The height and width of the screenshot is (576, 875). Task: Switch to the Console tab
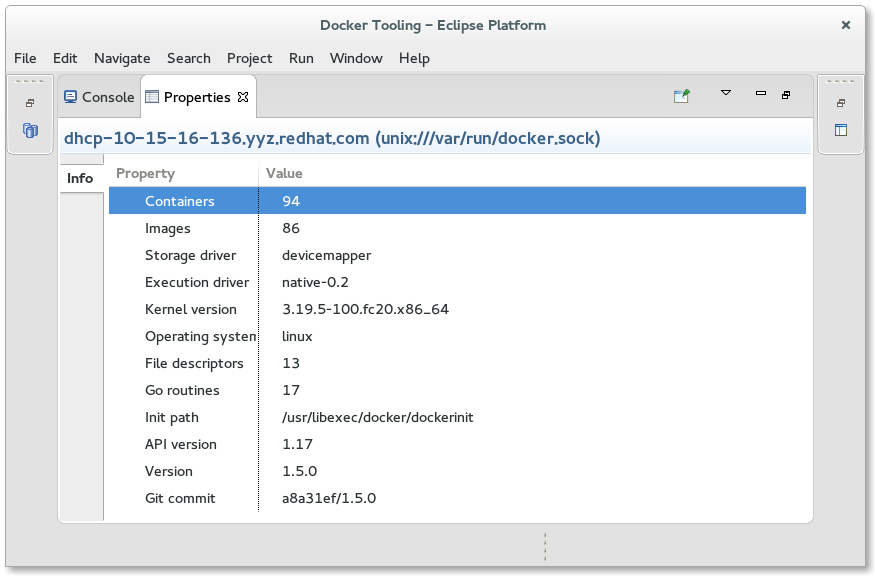coord(99,97)
